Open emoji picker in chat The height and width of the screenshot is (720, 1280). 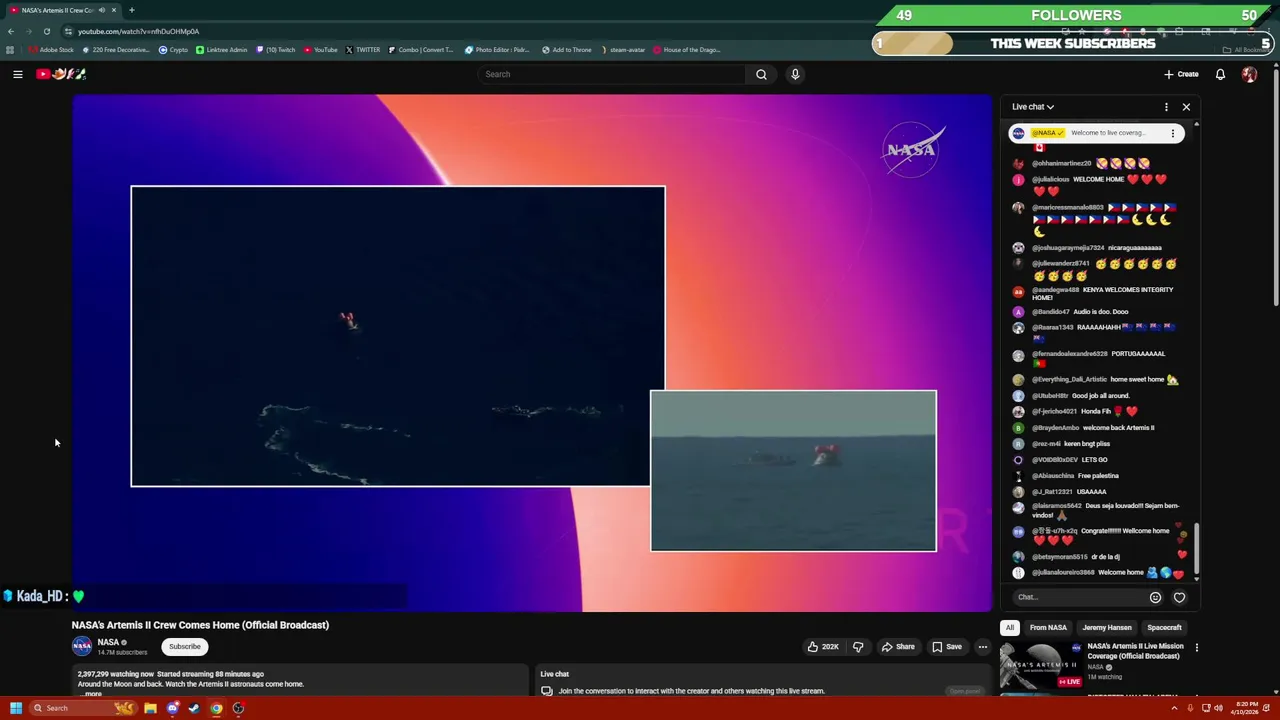click(x=1155, y=597)
